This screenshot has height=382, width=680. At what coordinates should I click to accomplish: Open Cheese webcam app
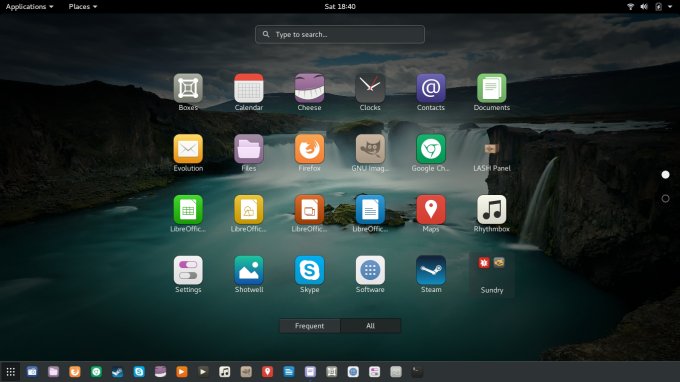point(310,88)
